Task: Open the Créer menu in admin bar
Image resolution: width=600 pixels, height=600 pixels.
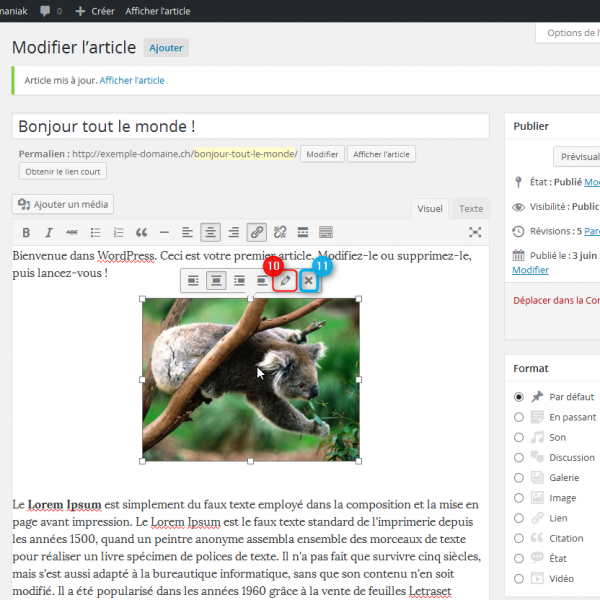Action: pyautogui.click(x=95, y=11)
